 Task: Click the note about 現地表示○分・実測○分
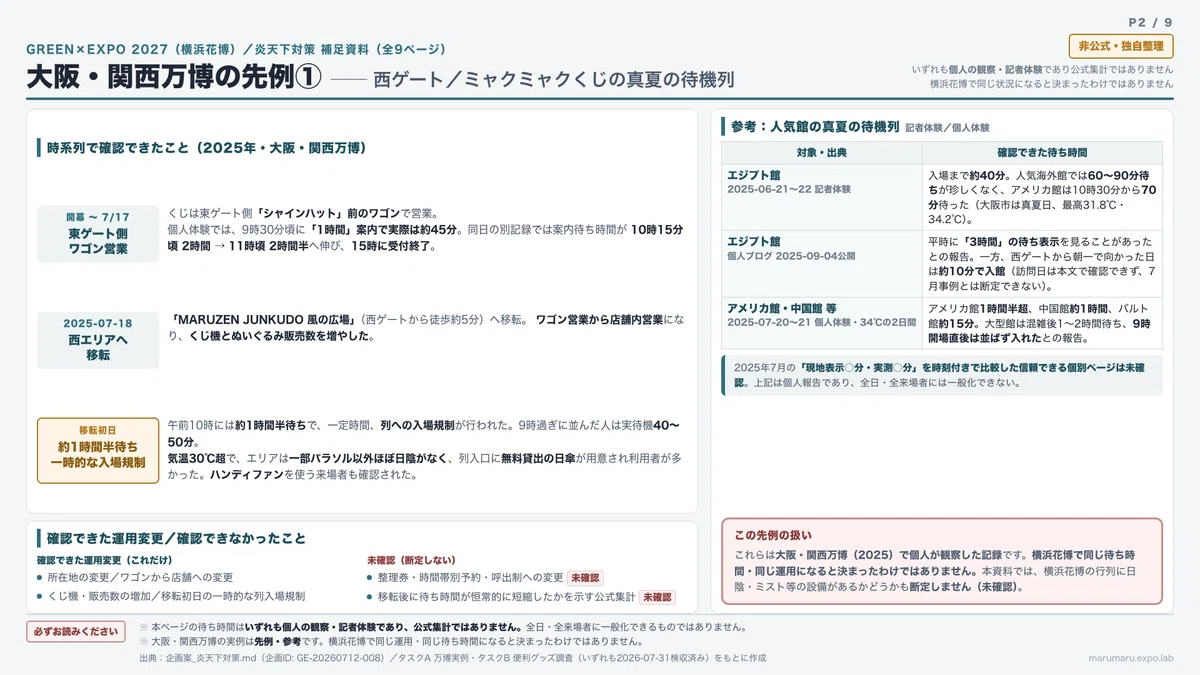click(x=942, y=375)
